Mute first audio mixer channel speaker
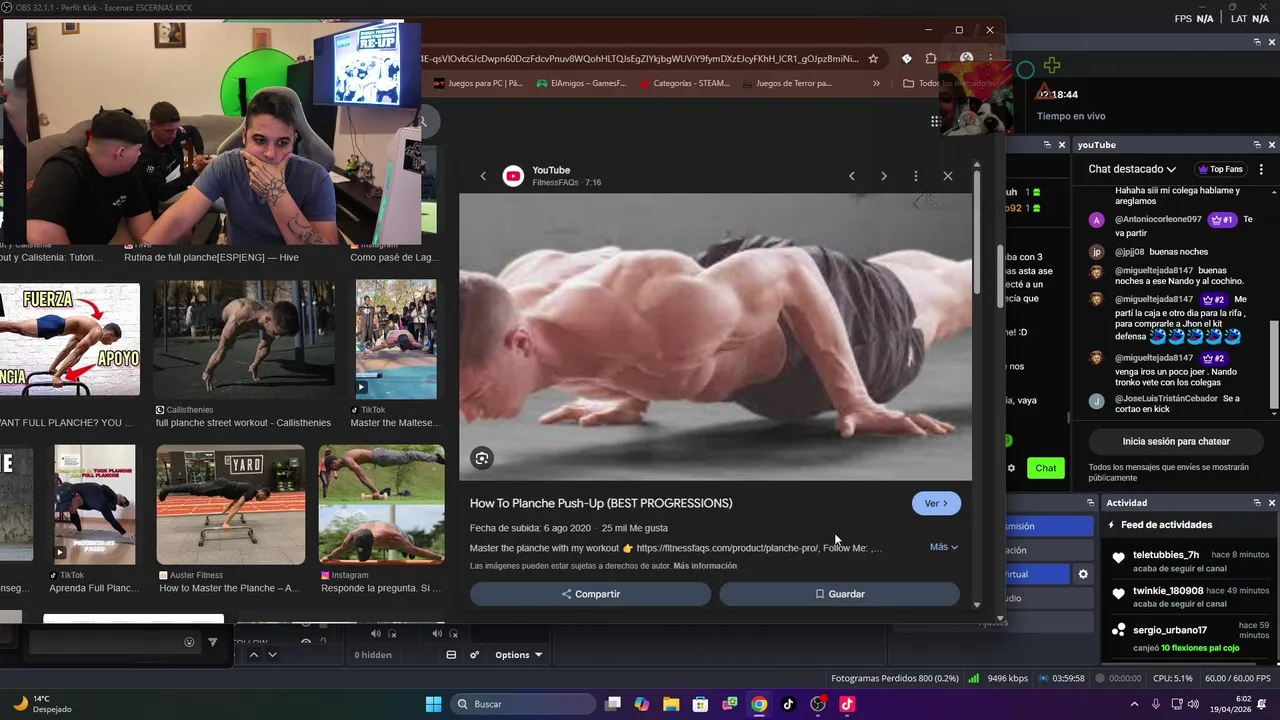This screenshot has width=1280, height=720. [x=376, y=633]
